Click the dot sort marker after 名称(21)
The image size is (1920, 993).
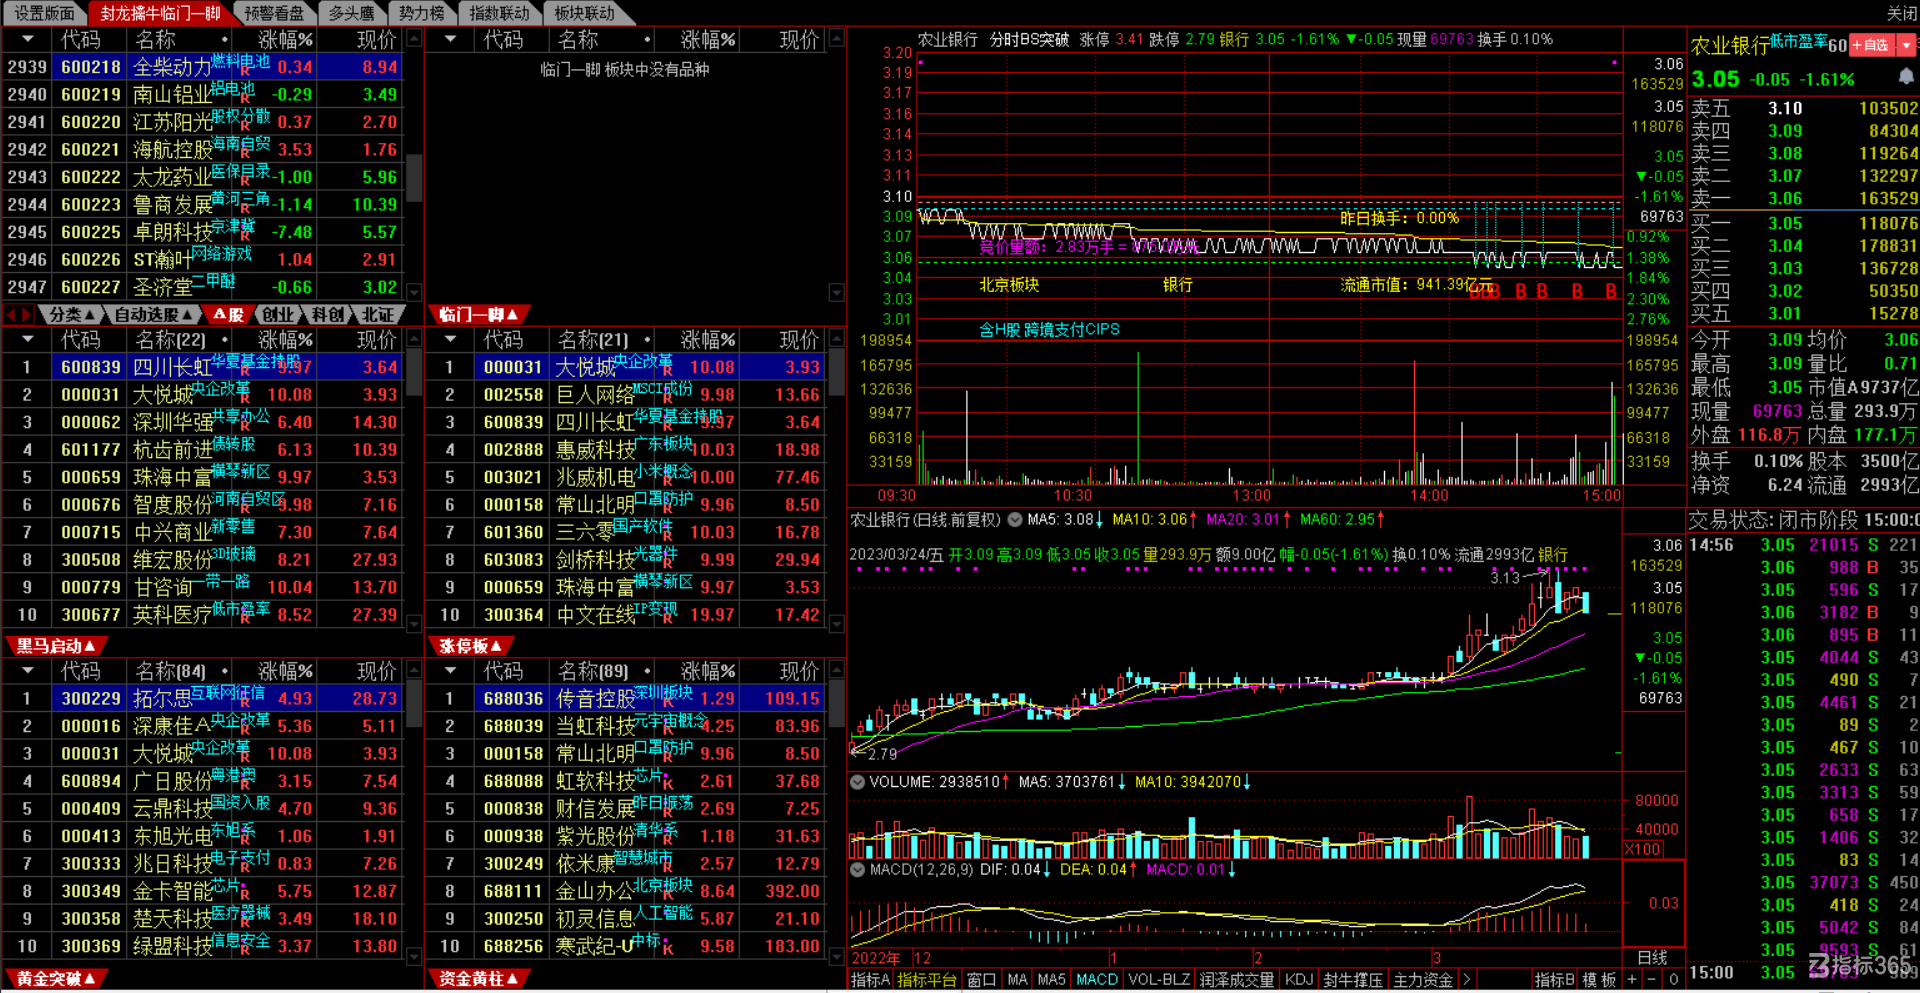tap(647, 340)
